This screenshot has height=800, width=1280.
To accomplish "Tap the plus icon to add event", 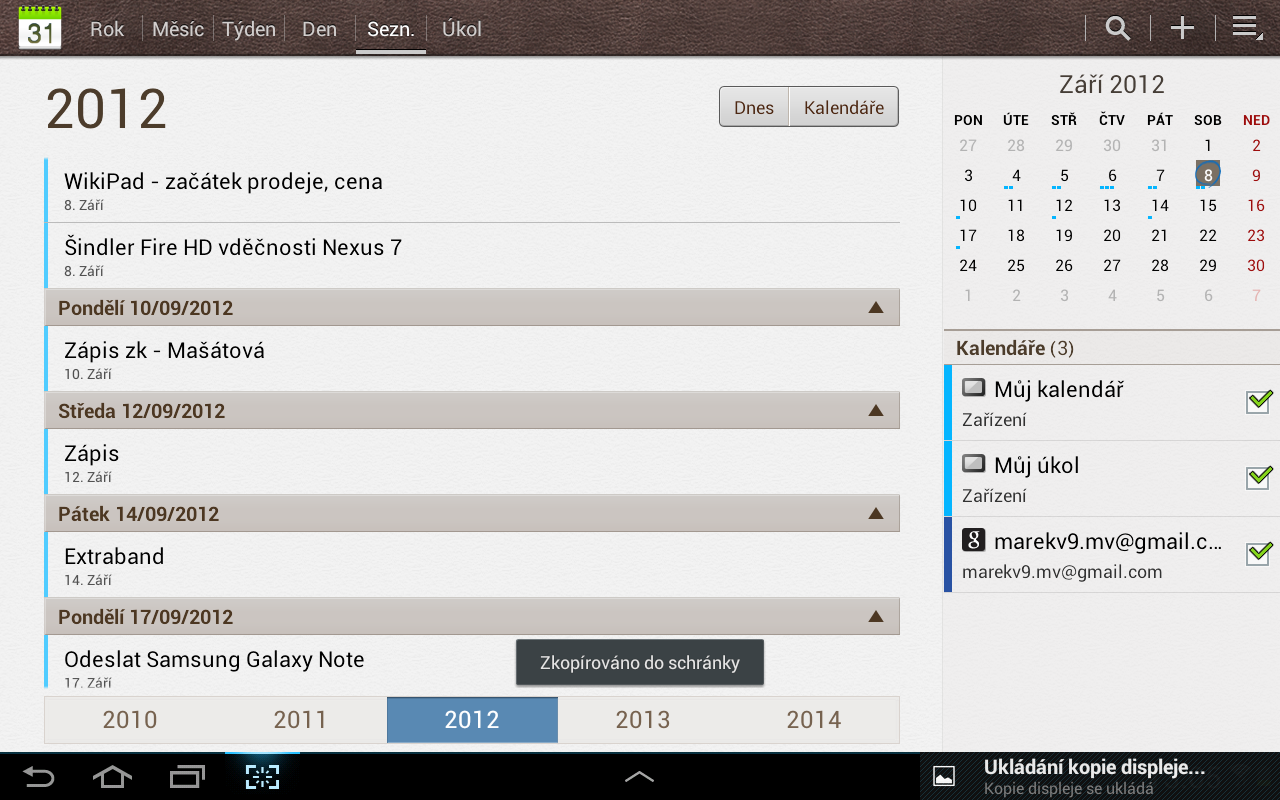I will click(x=1182, y=28).
